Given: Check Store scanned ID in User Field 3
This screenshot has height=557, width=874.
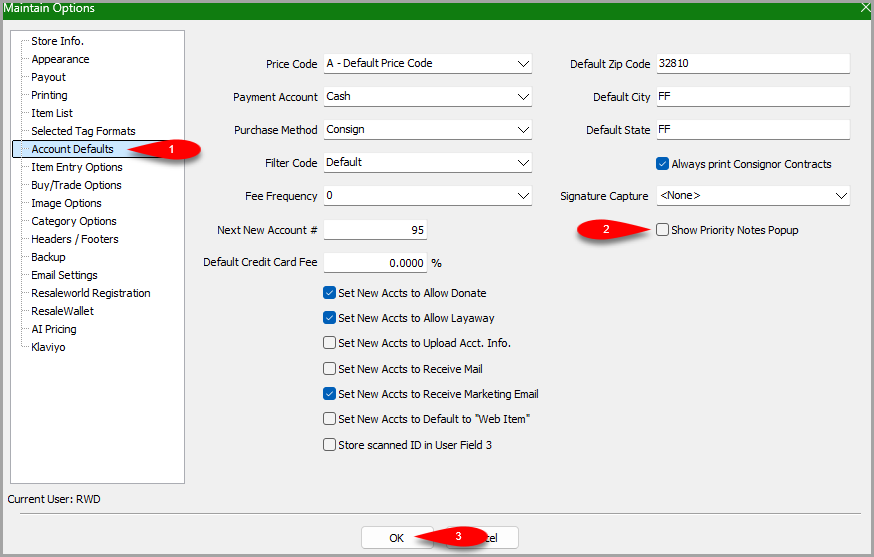Looking at the screenshot, I should [329, 444].
